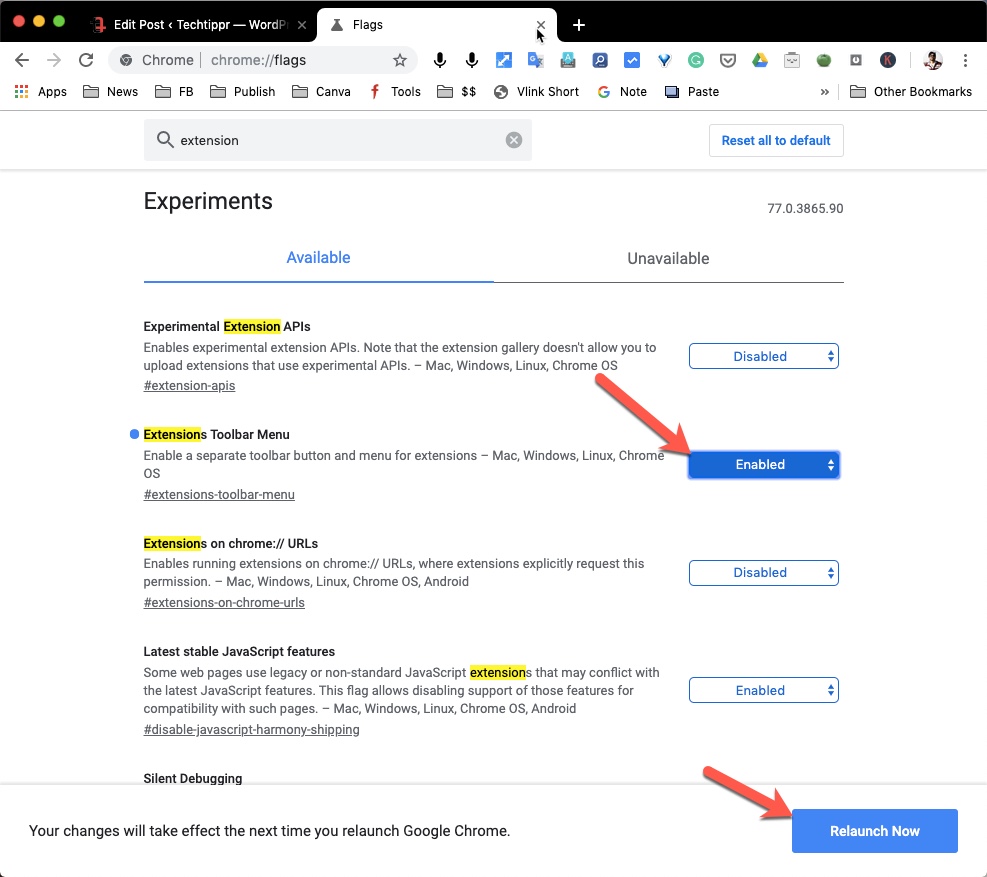
Task: Open Chrome's three-dot menu
Action: [x=965, y=60]
